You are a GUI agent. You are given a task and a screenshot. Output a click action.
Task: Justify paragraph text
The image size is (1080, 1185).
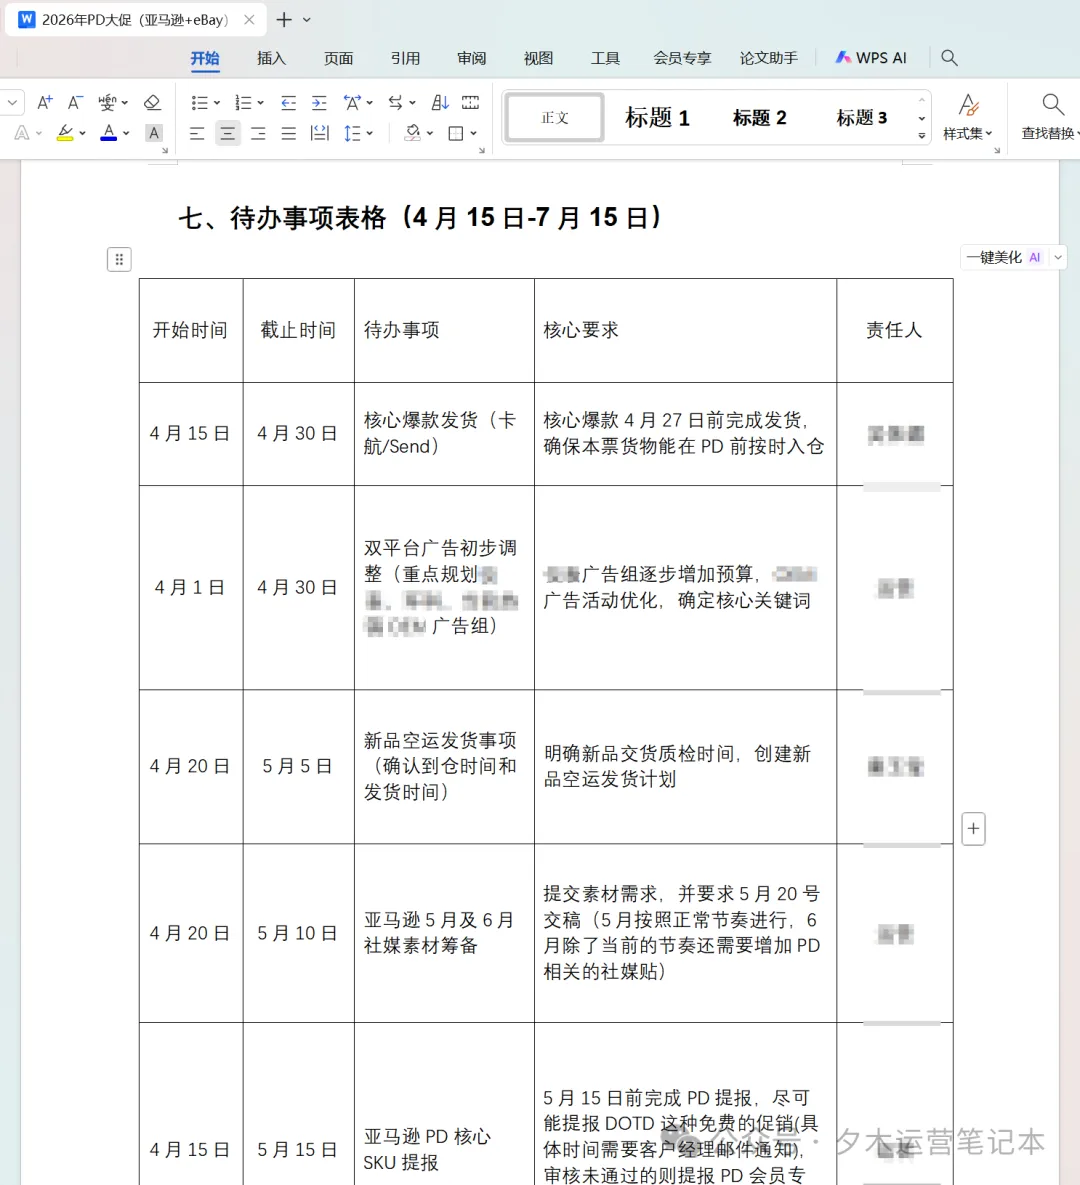[x=289, y=134]
